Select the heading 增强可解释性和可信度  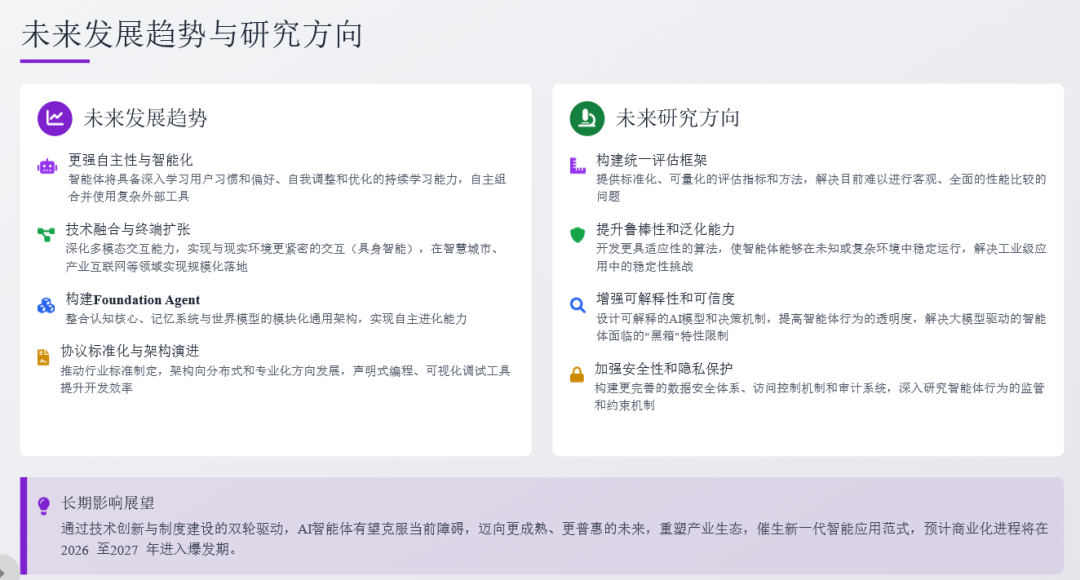click(665, 299)
